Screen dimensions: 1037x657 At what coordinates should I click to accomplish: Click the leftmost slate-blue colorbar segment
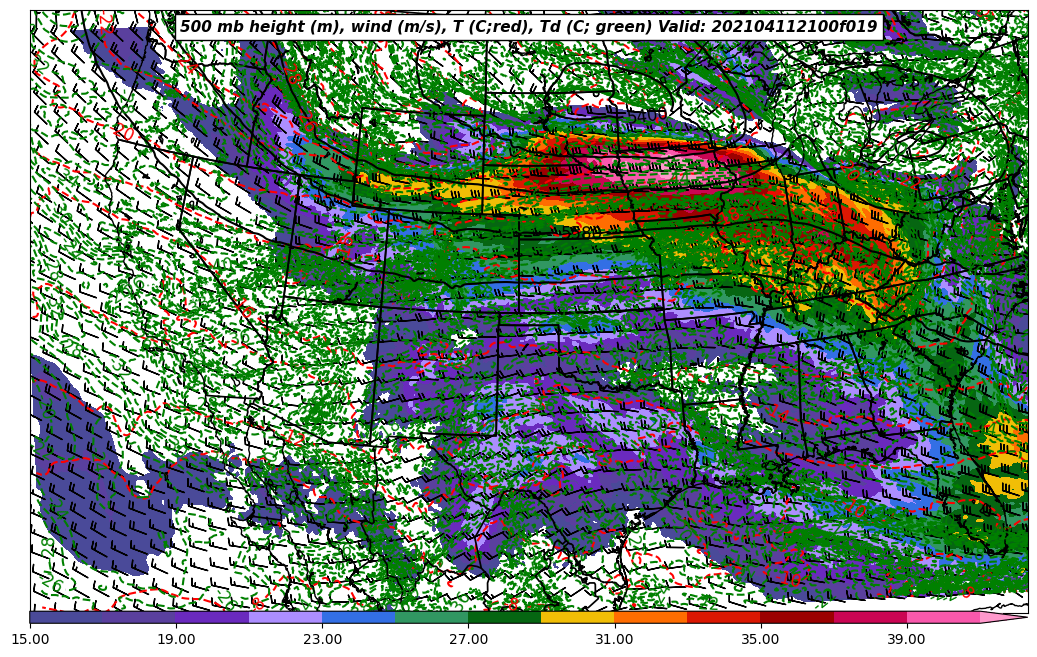pyautogui.click(x=66, y=617)
